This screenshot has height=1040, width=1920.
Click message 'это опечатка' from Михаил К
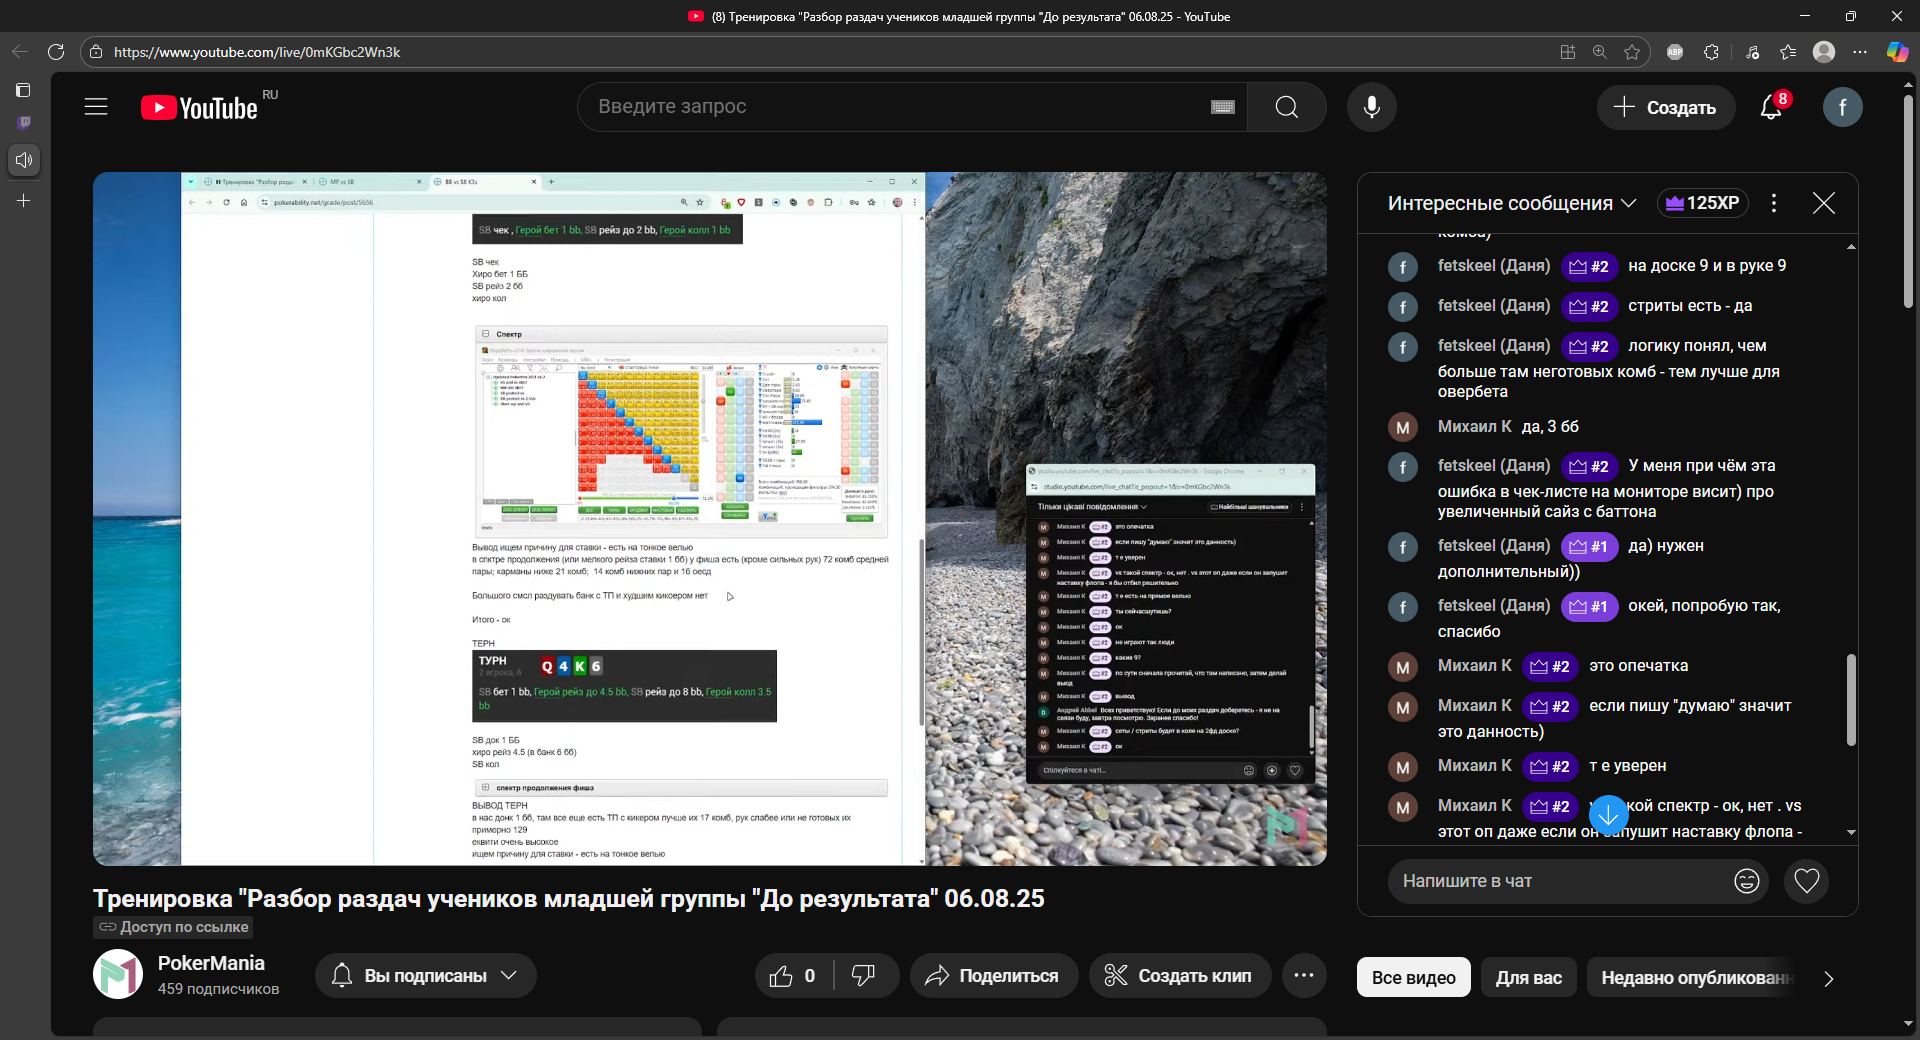pyautogui.click(x=1638, y=666)
